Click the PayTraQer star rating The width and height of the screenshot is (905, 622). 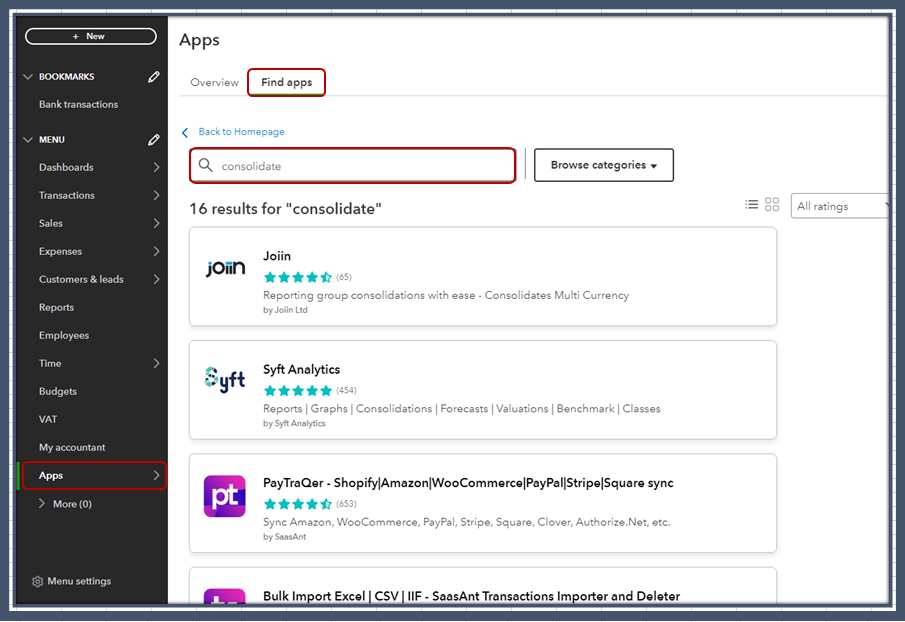(x=298, y=504)
